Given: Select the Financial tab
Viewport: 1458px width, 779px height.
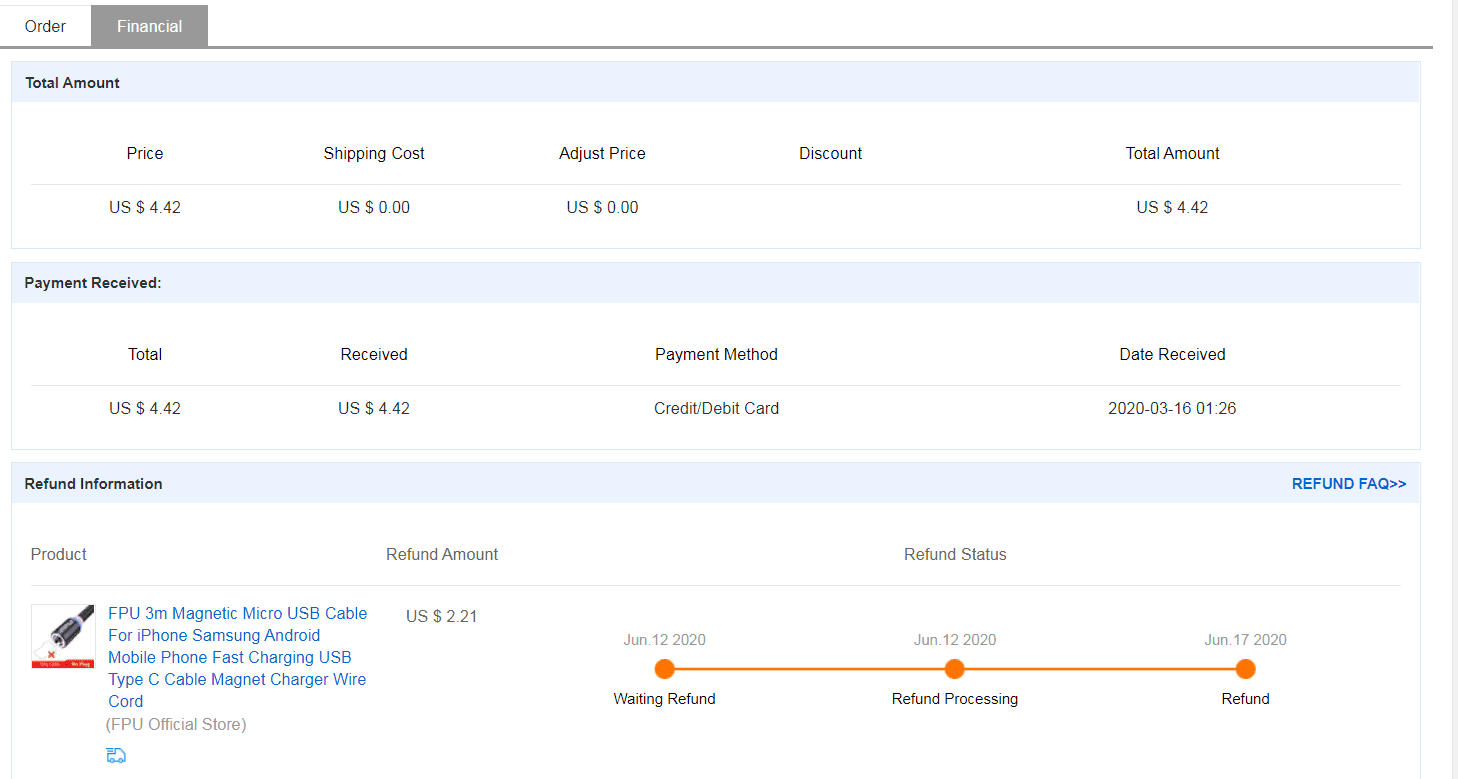Looking at the screenshot, I should [x=149, y=26].
